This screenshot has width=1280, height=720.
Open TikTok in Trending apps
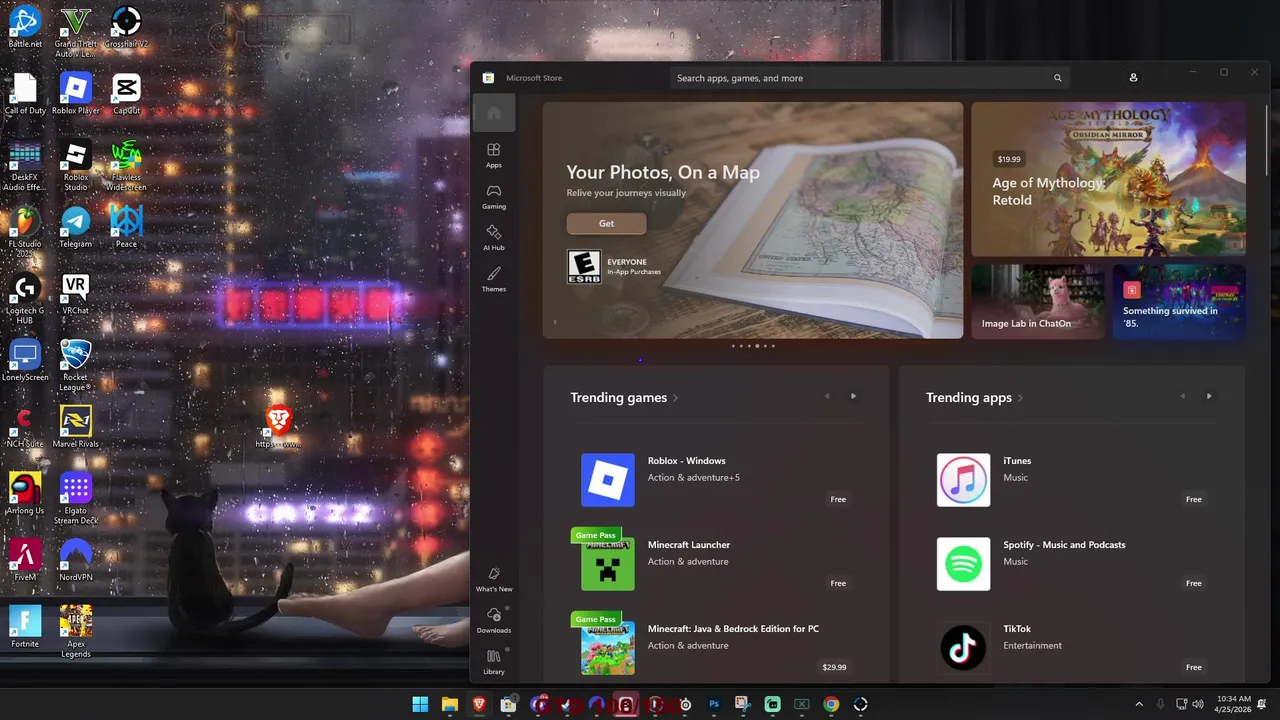click(1072, 648)
